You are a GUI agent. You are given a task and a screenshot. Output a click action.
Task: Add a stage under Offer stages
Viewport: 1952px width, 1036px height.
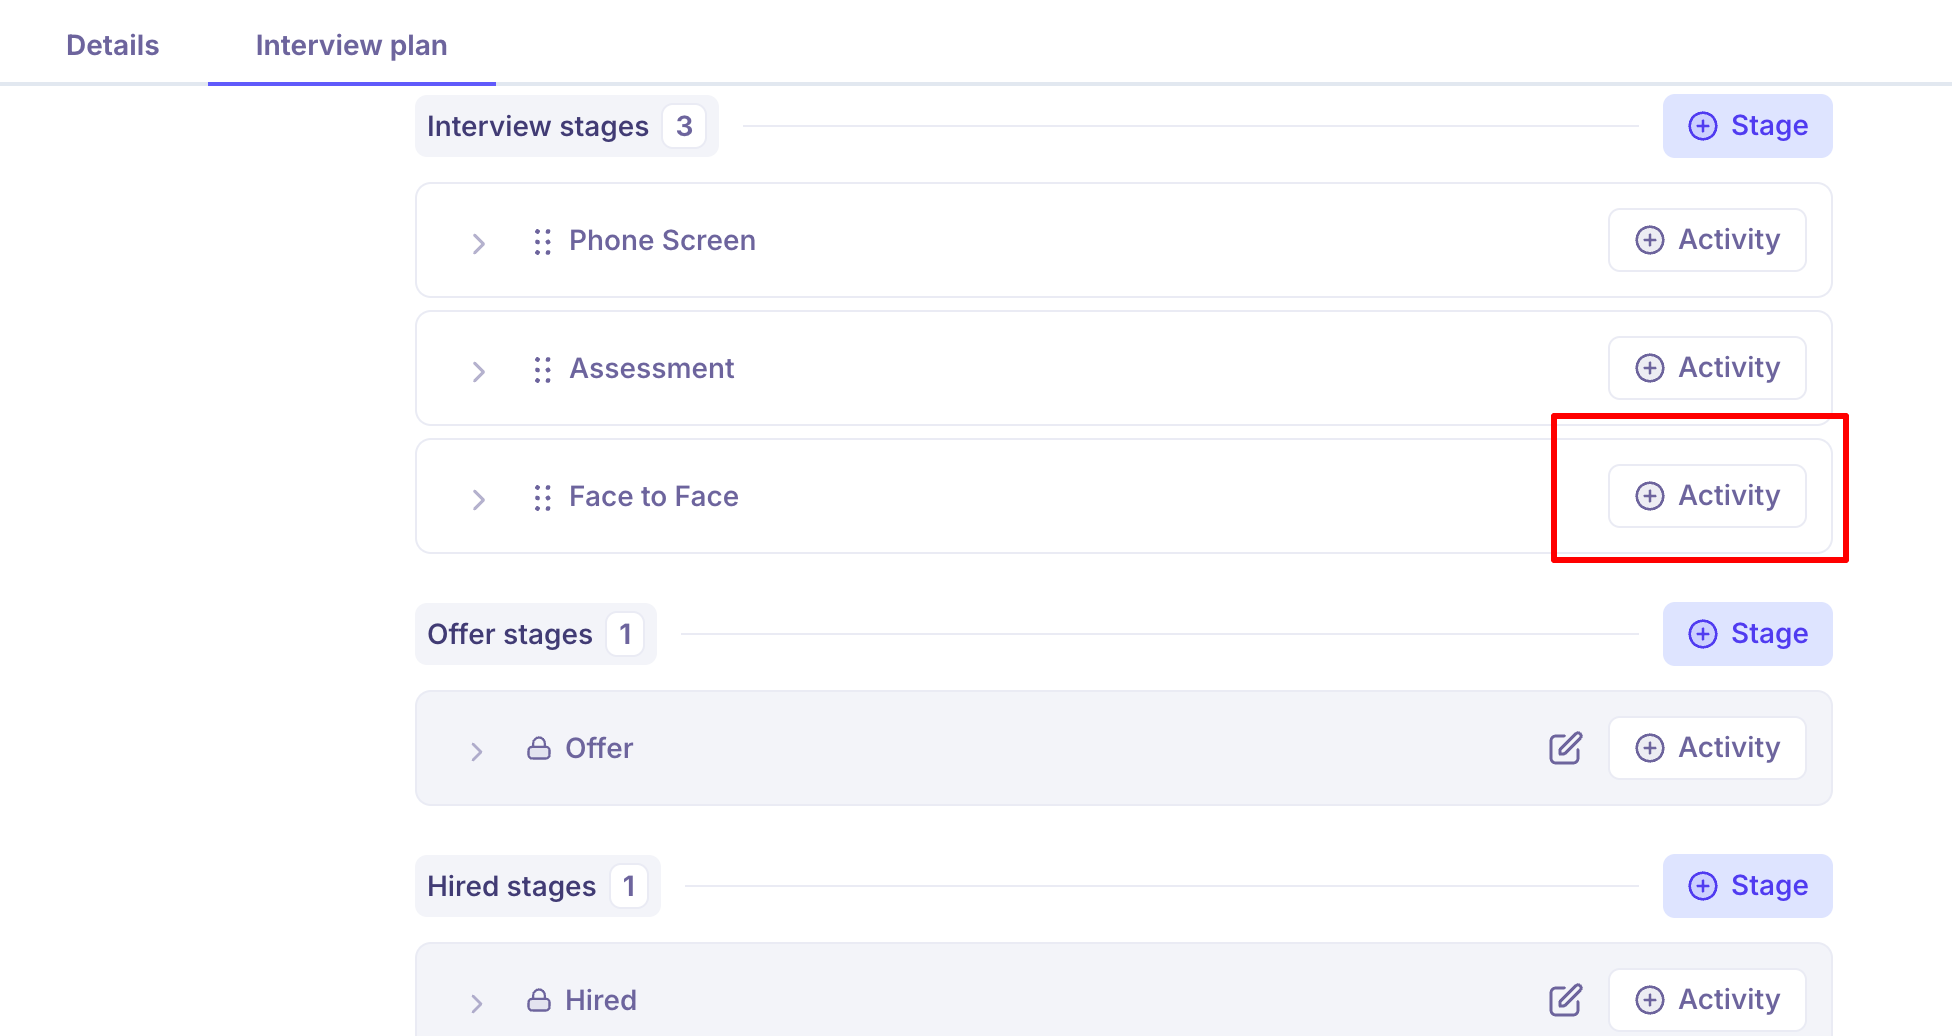pos(1747,634)
